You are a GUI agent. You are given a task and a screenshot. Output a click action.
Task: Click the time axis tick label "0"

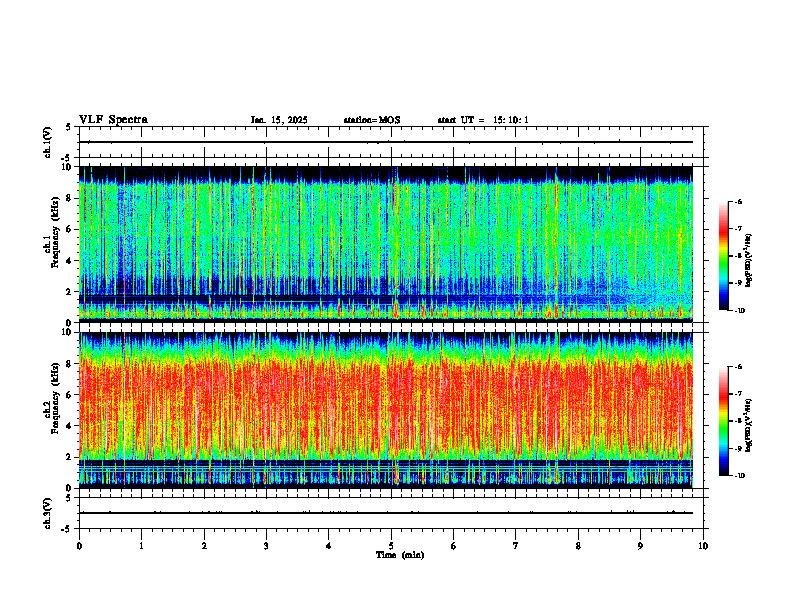[79, 546]
